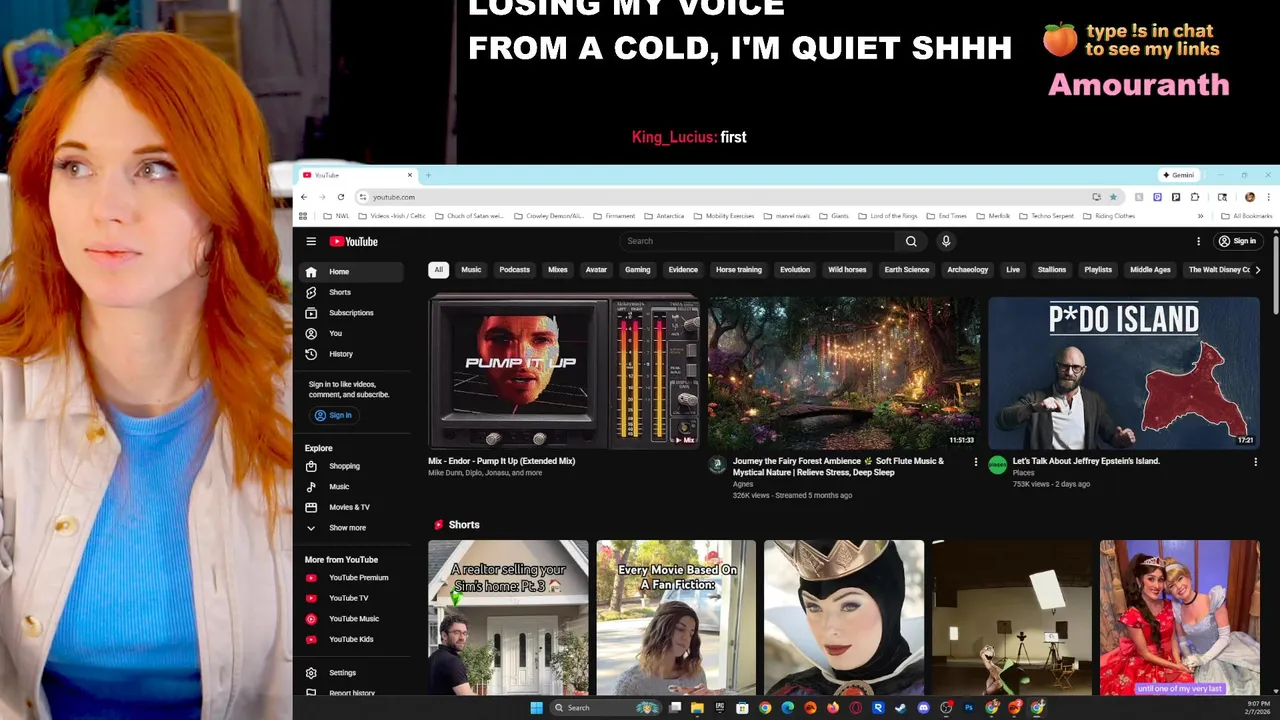Select the All category chip
Screen dimensions: 1280x720
click(438, 270)
